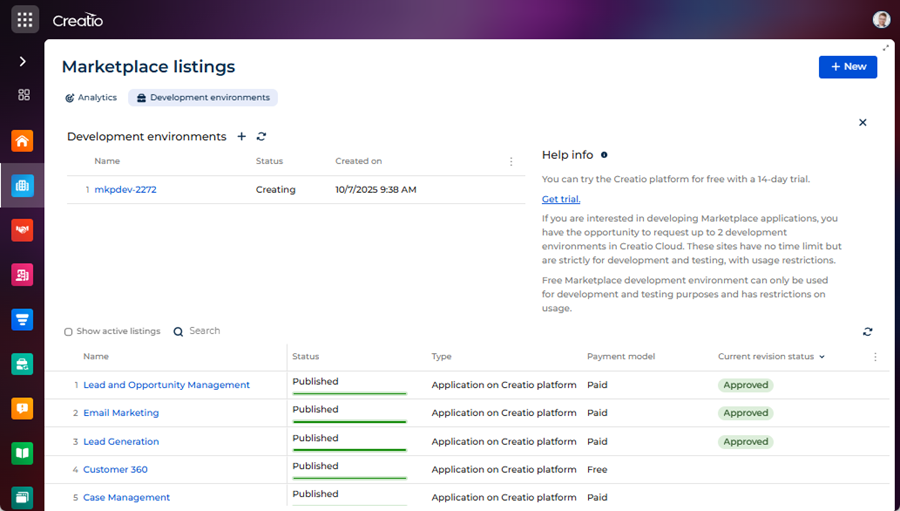Open Current revision status sort dropdown
This screenshot has width=900, height=511.
tap(822, 357)
